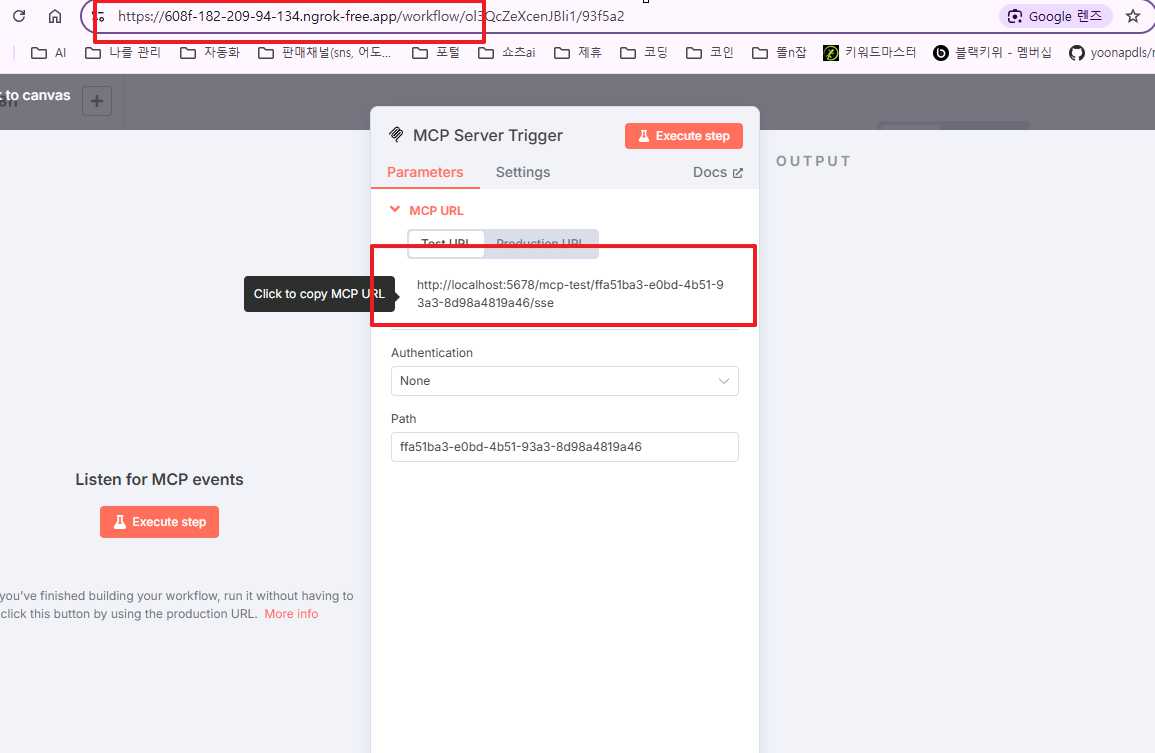Screen dimensions: 1155x753
Task: Click the Path input field
Action: (x=564, y=446)
